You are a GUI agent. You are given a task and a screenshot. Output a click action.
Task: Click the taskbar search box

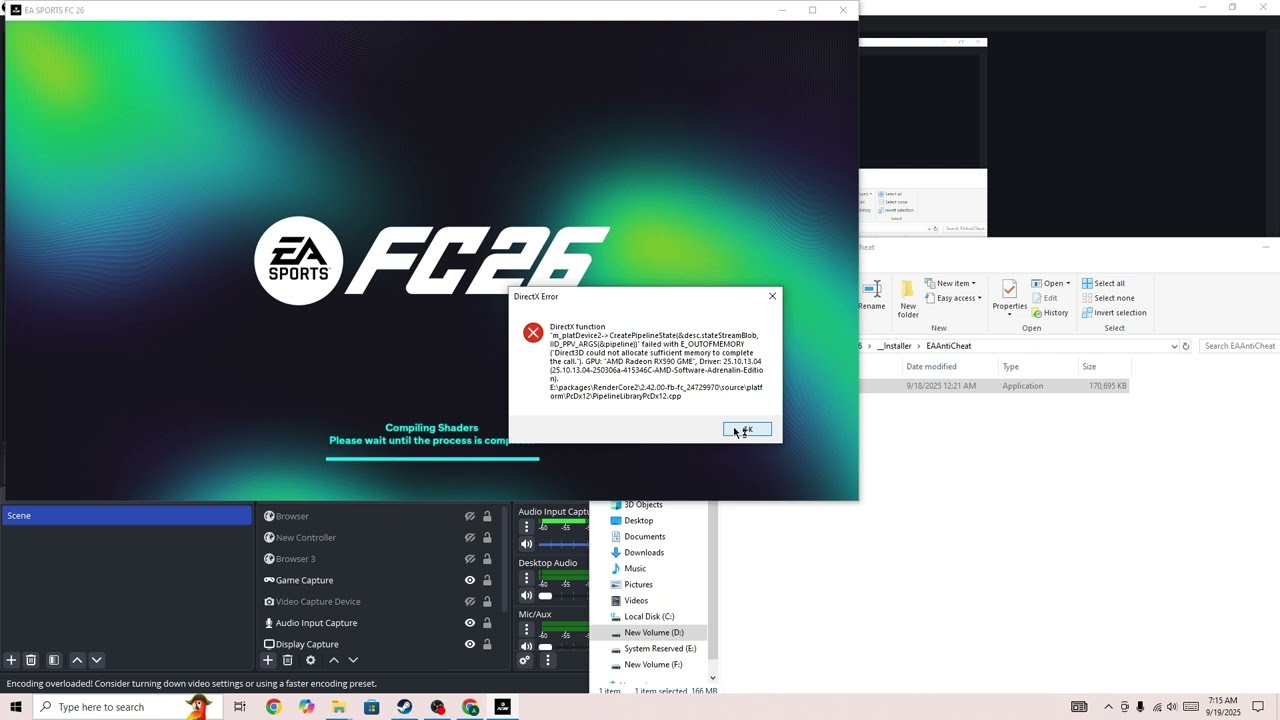(x=127, y=707)
